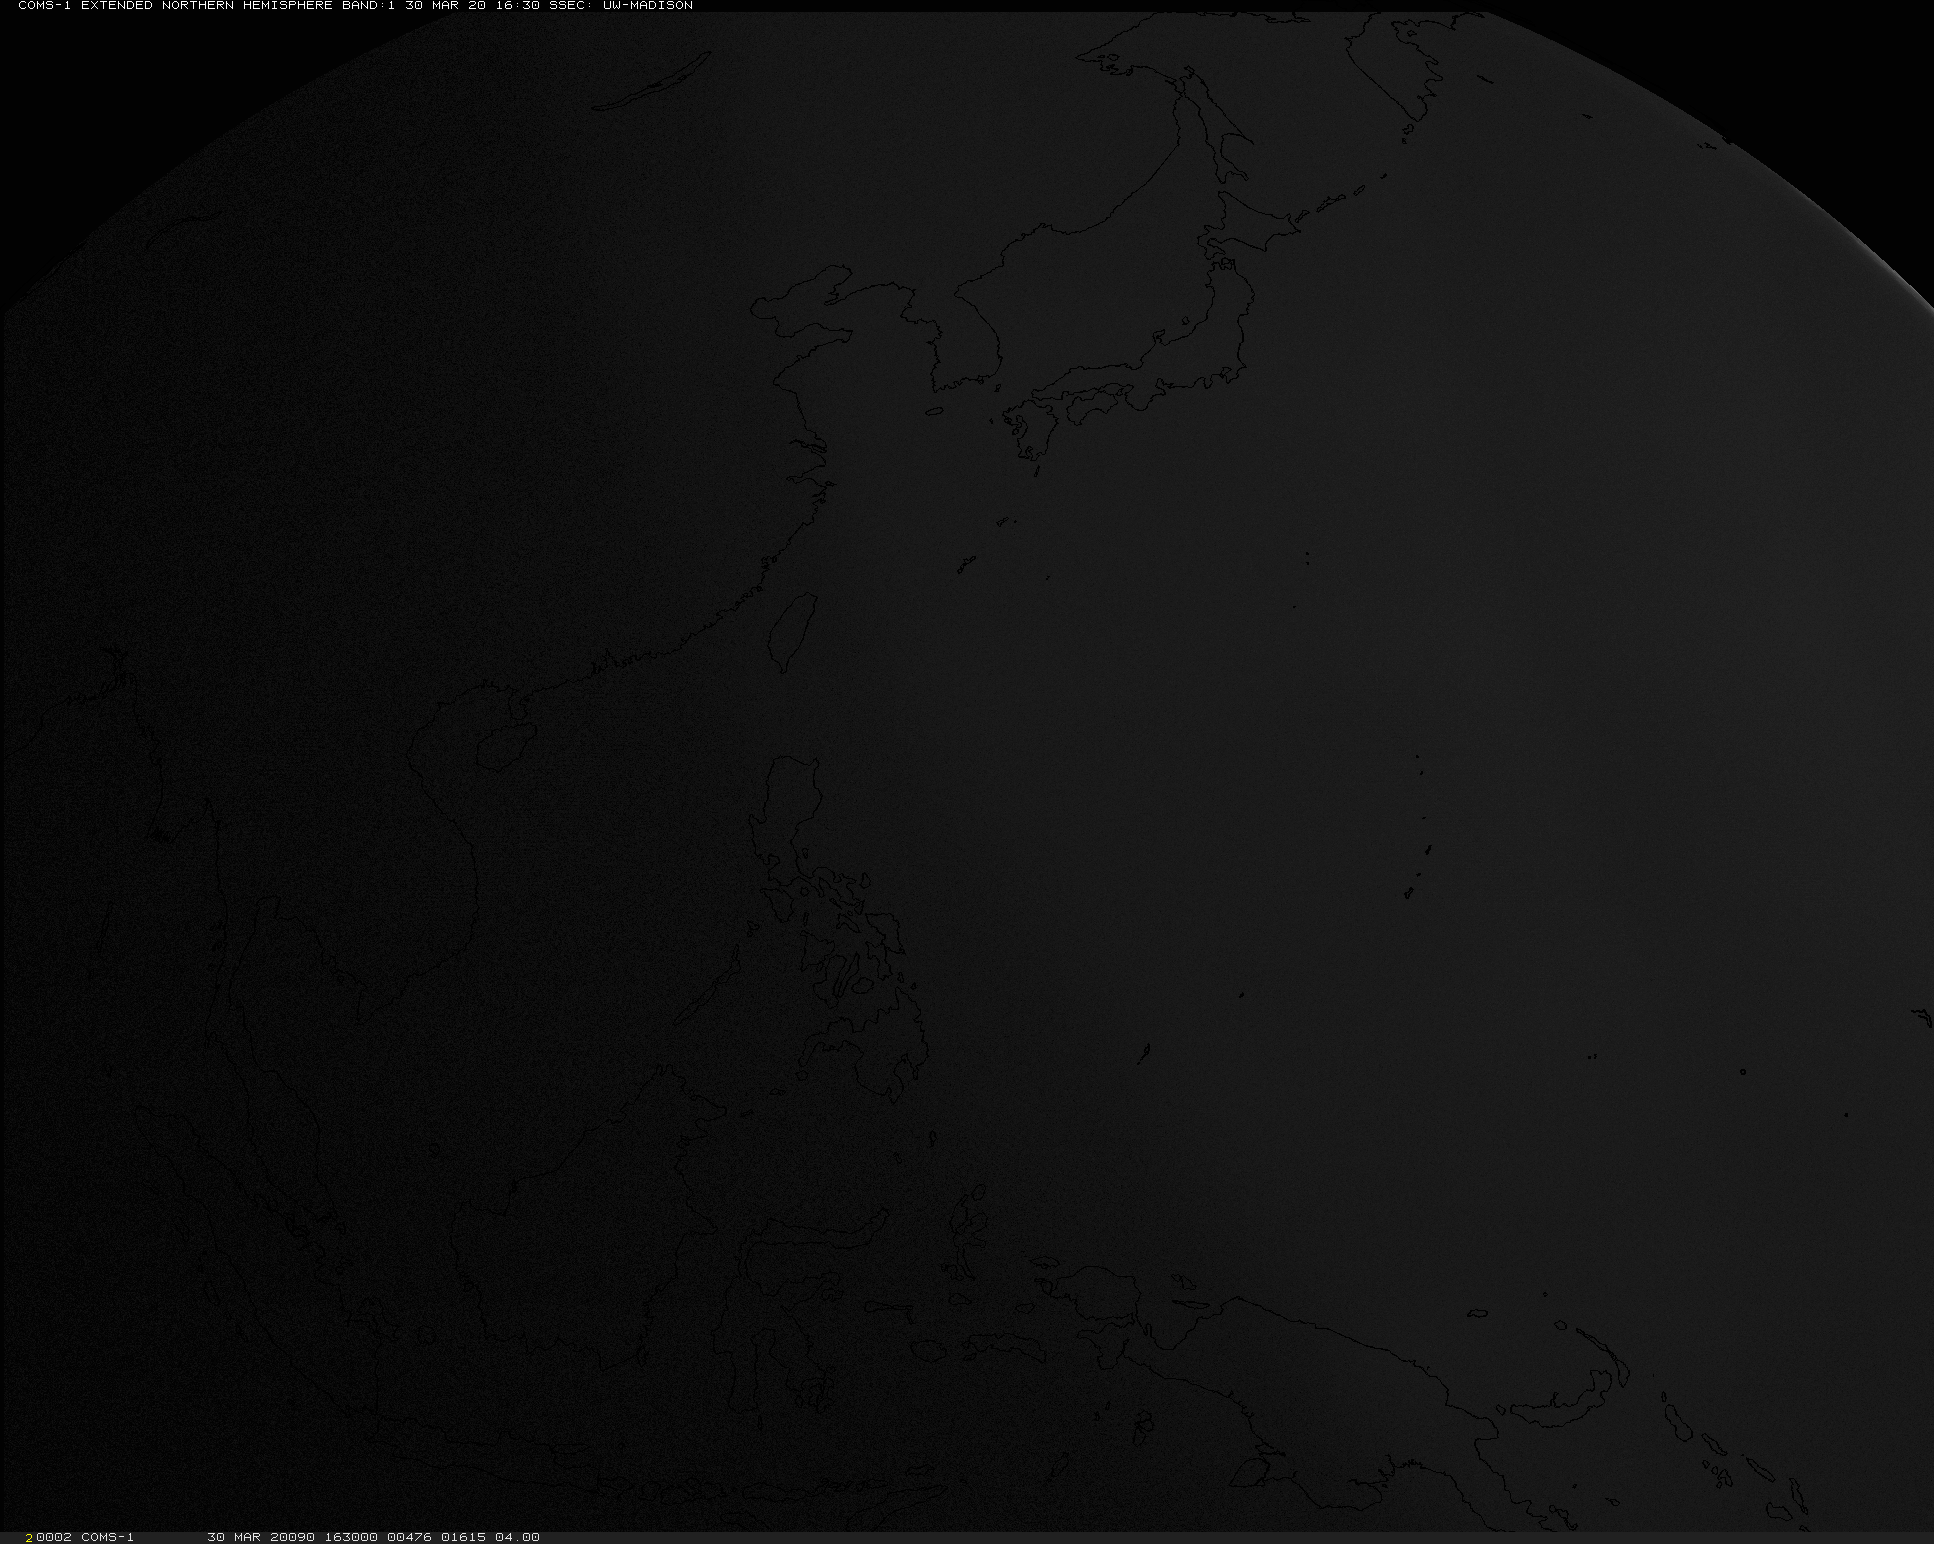
Task: Click the Hainan island outline on the map
Action: (506, 746)
